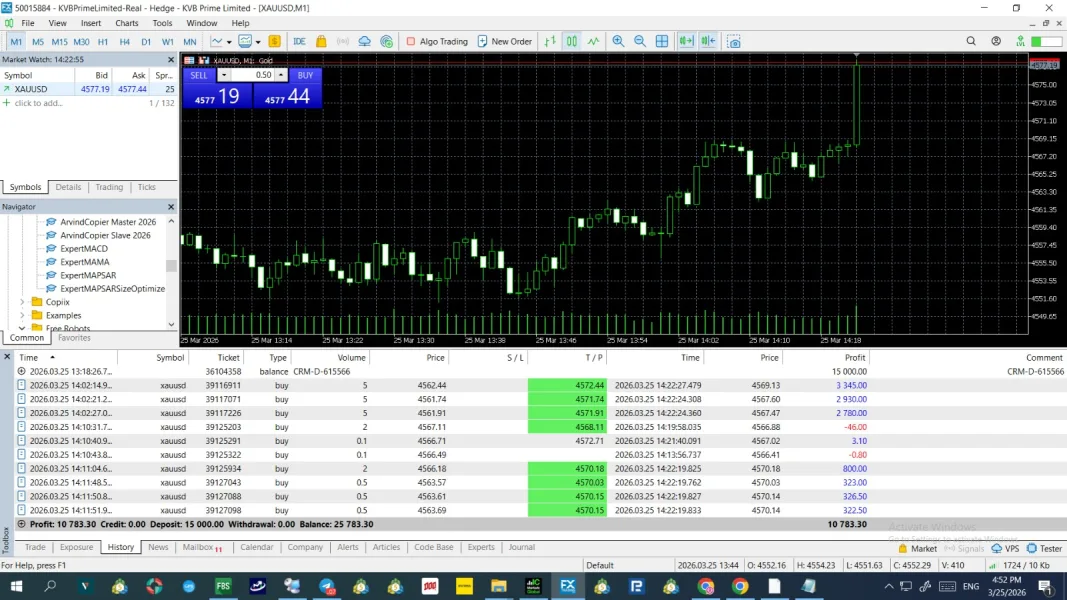
Task: Expand the Copiix folder in Navigator
Action: pyautogui.click(x=22, y=302)
